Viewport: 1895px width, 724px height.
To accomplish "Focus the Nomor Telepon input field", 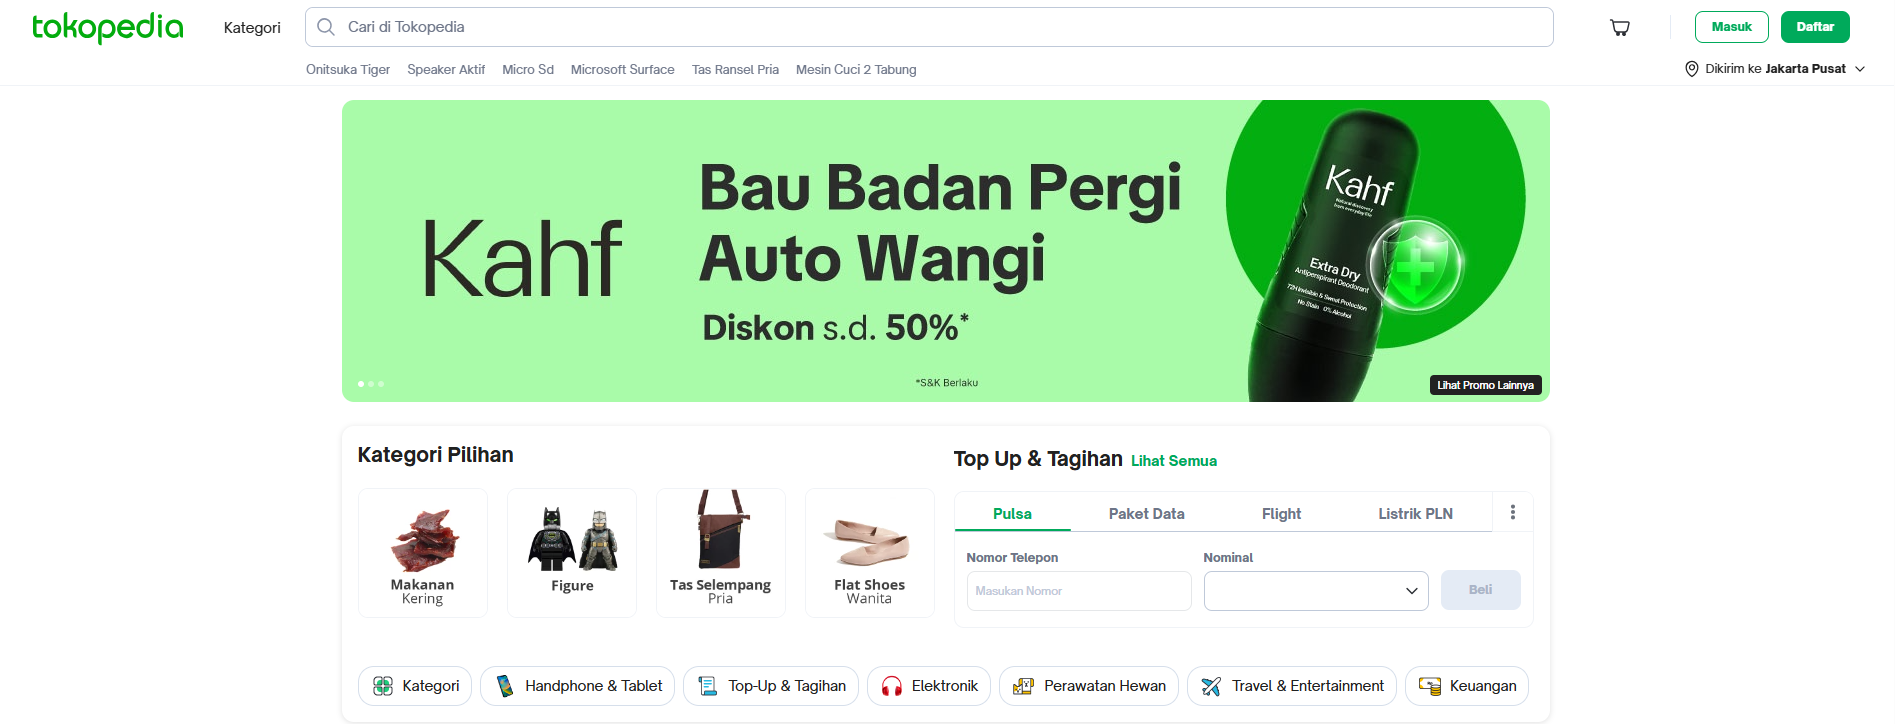I will point(1079,591).
